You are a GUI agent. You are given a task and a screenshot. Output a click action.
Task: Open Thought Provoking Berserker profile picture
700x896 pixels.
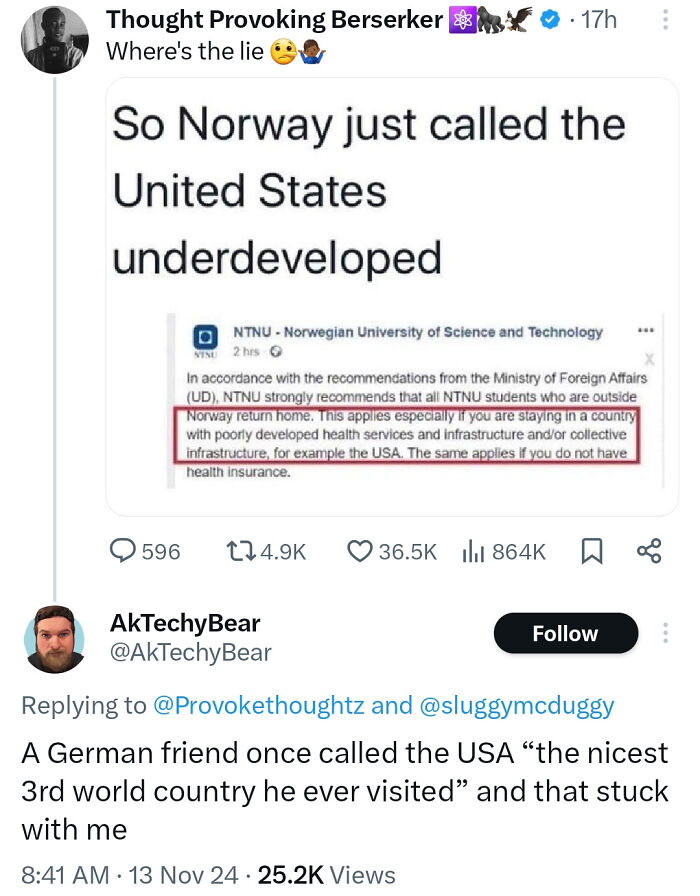[55, 40]
